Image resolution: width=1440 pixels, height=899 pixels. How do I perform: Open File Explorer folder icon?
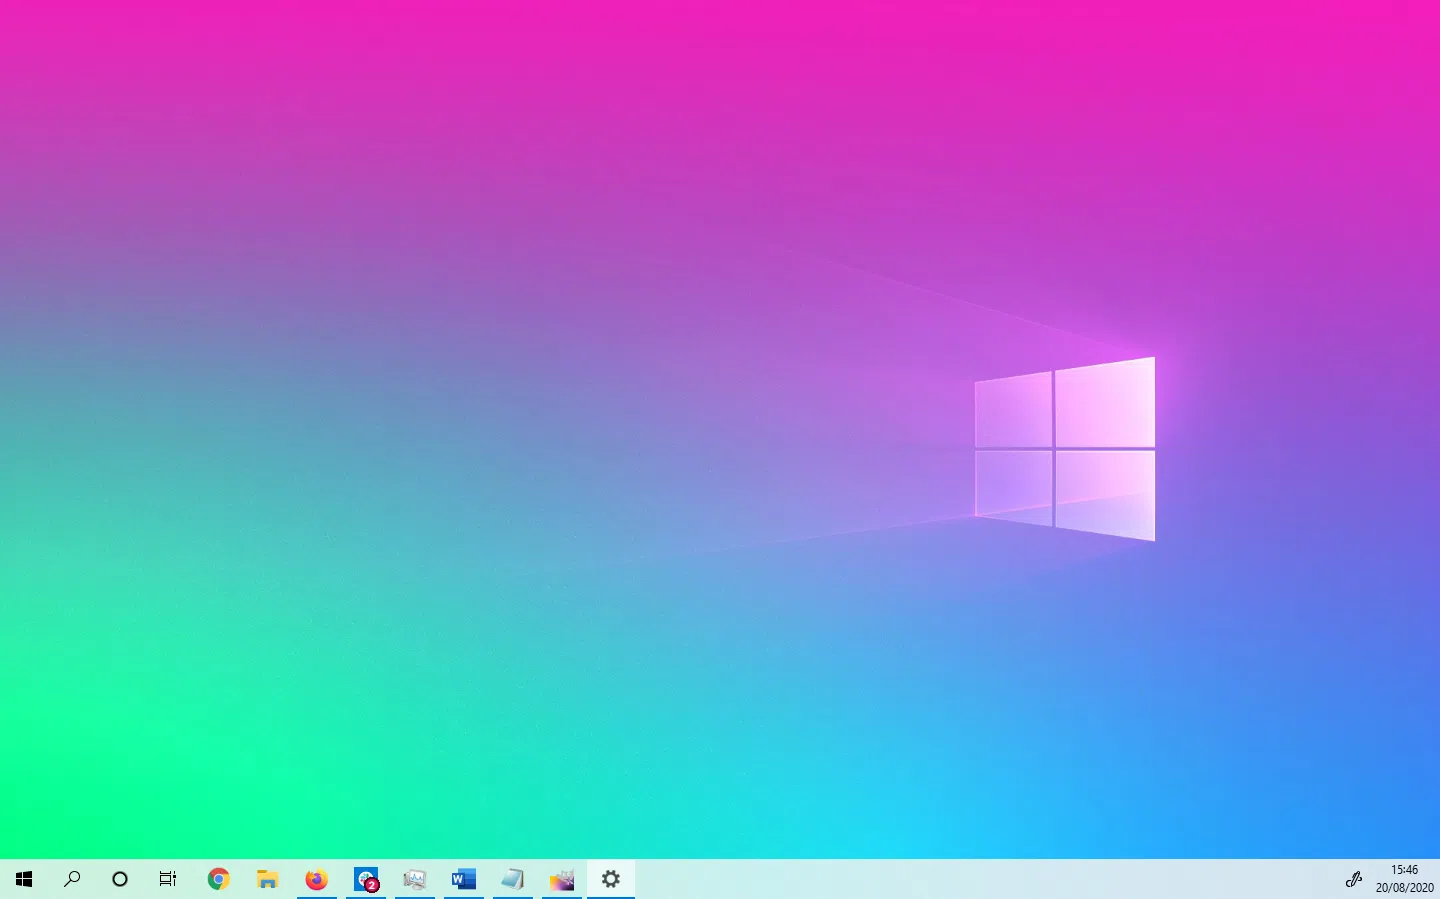tap(267, 879)
